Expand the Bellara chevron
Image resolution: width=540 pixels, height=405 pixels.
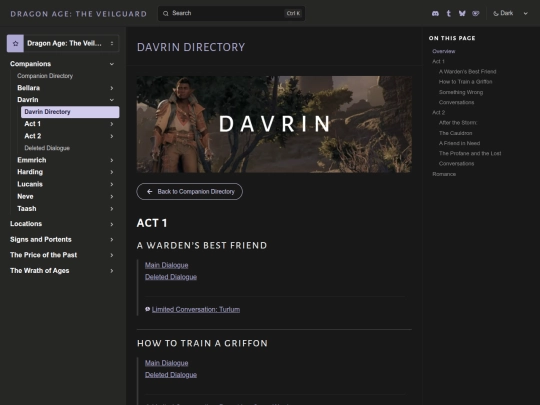pos(112,88)
